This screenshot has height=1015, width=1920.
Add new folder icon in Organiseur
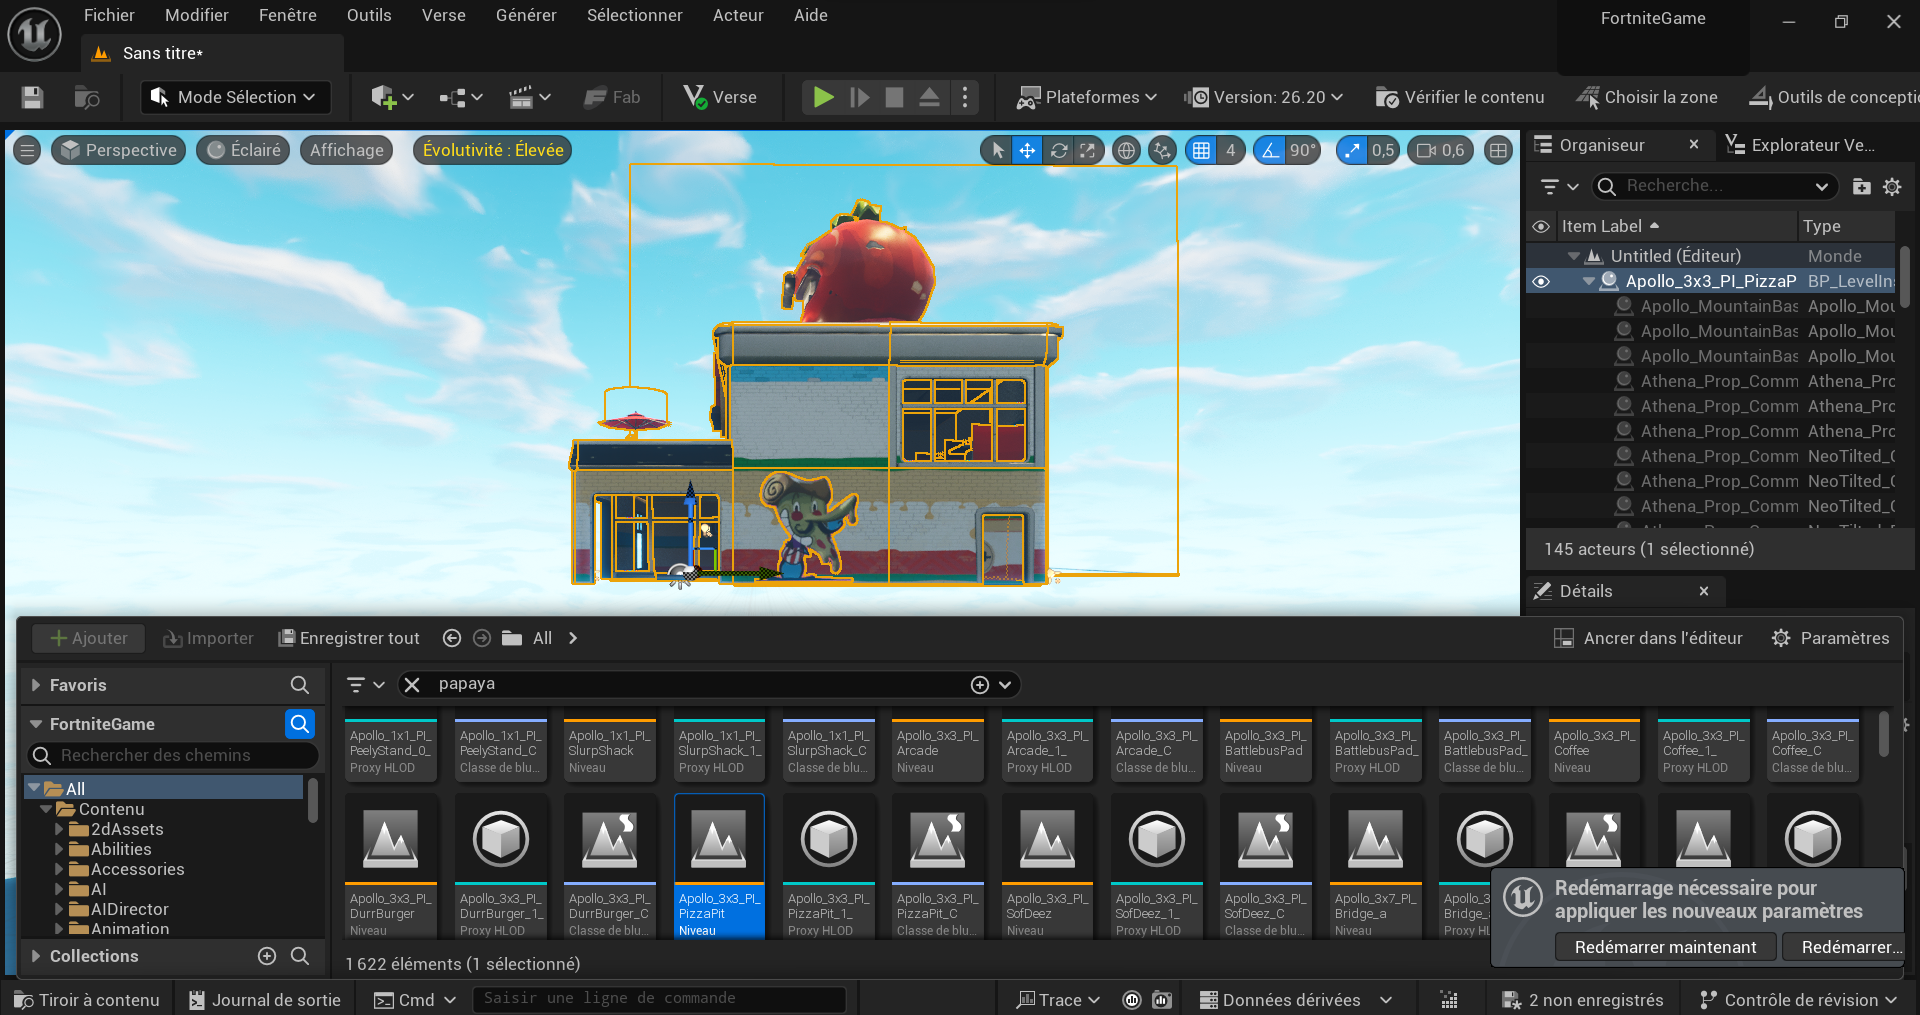tap(1862, 187)
